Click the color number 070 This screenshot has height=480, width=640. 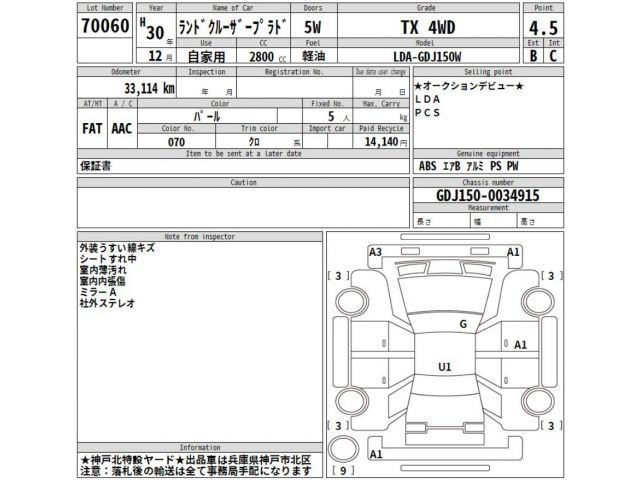point(176,142)
